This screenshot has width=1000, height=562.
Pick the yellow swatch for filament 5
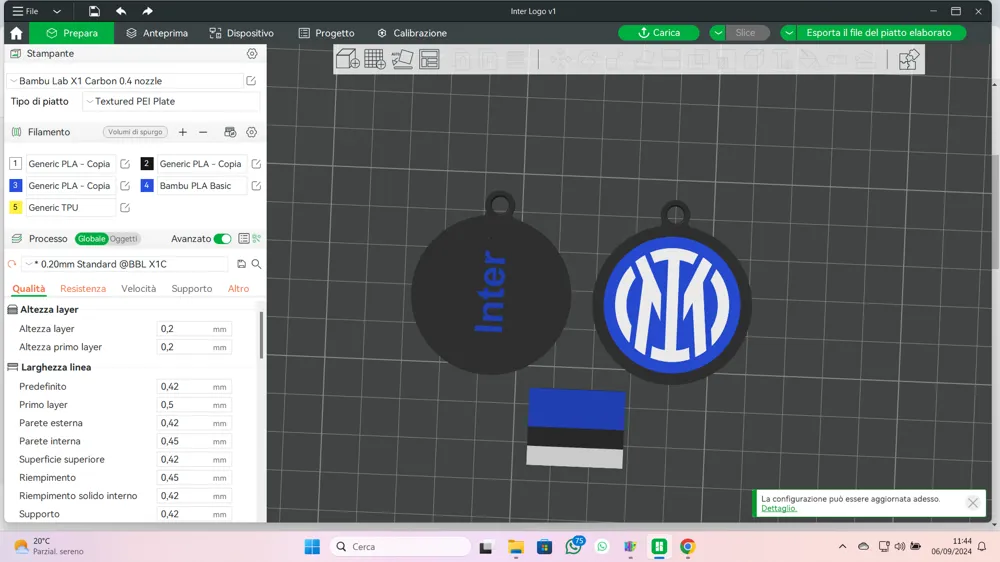15,207
